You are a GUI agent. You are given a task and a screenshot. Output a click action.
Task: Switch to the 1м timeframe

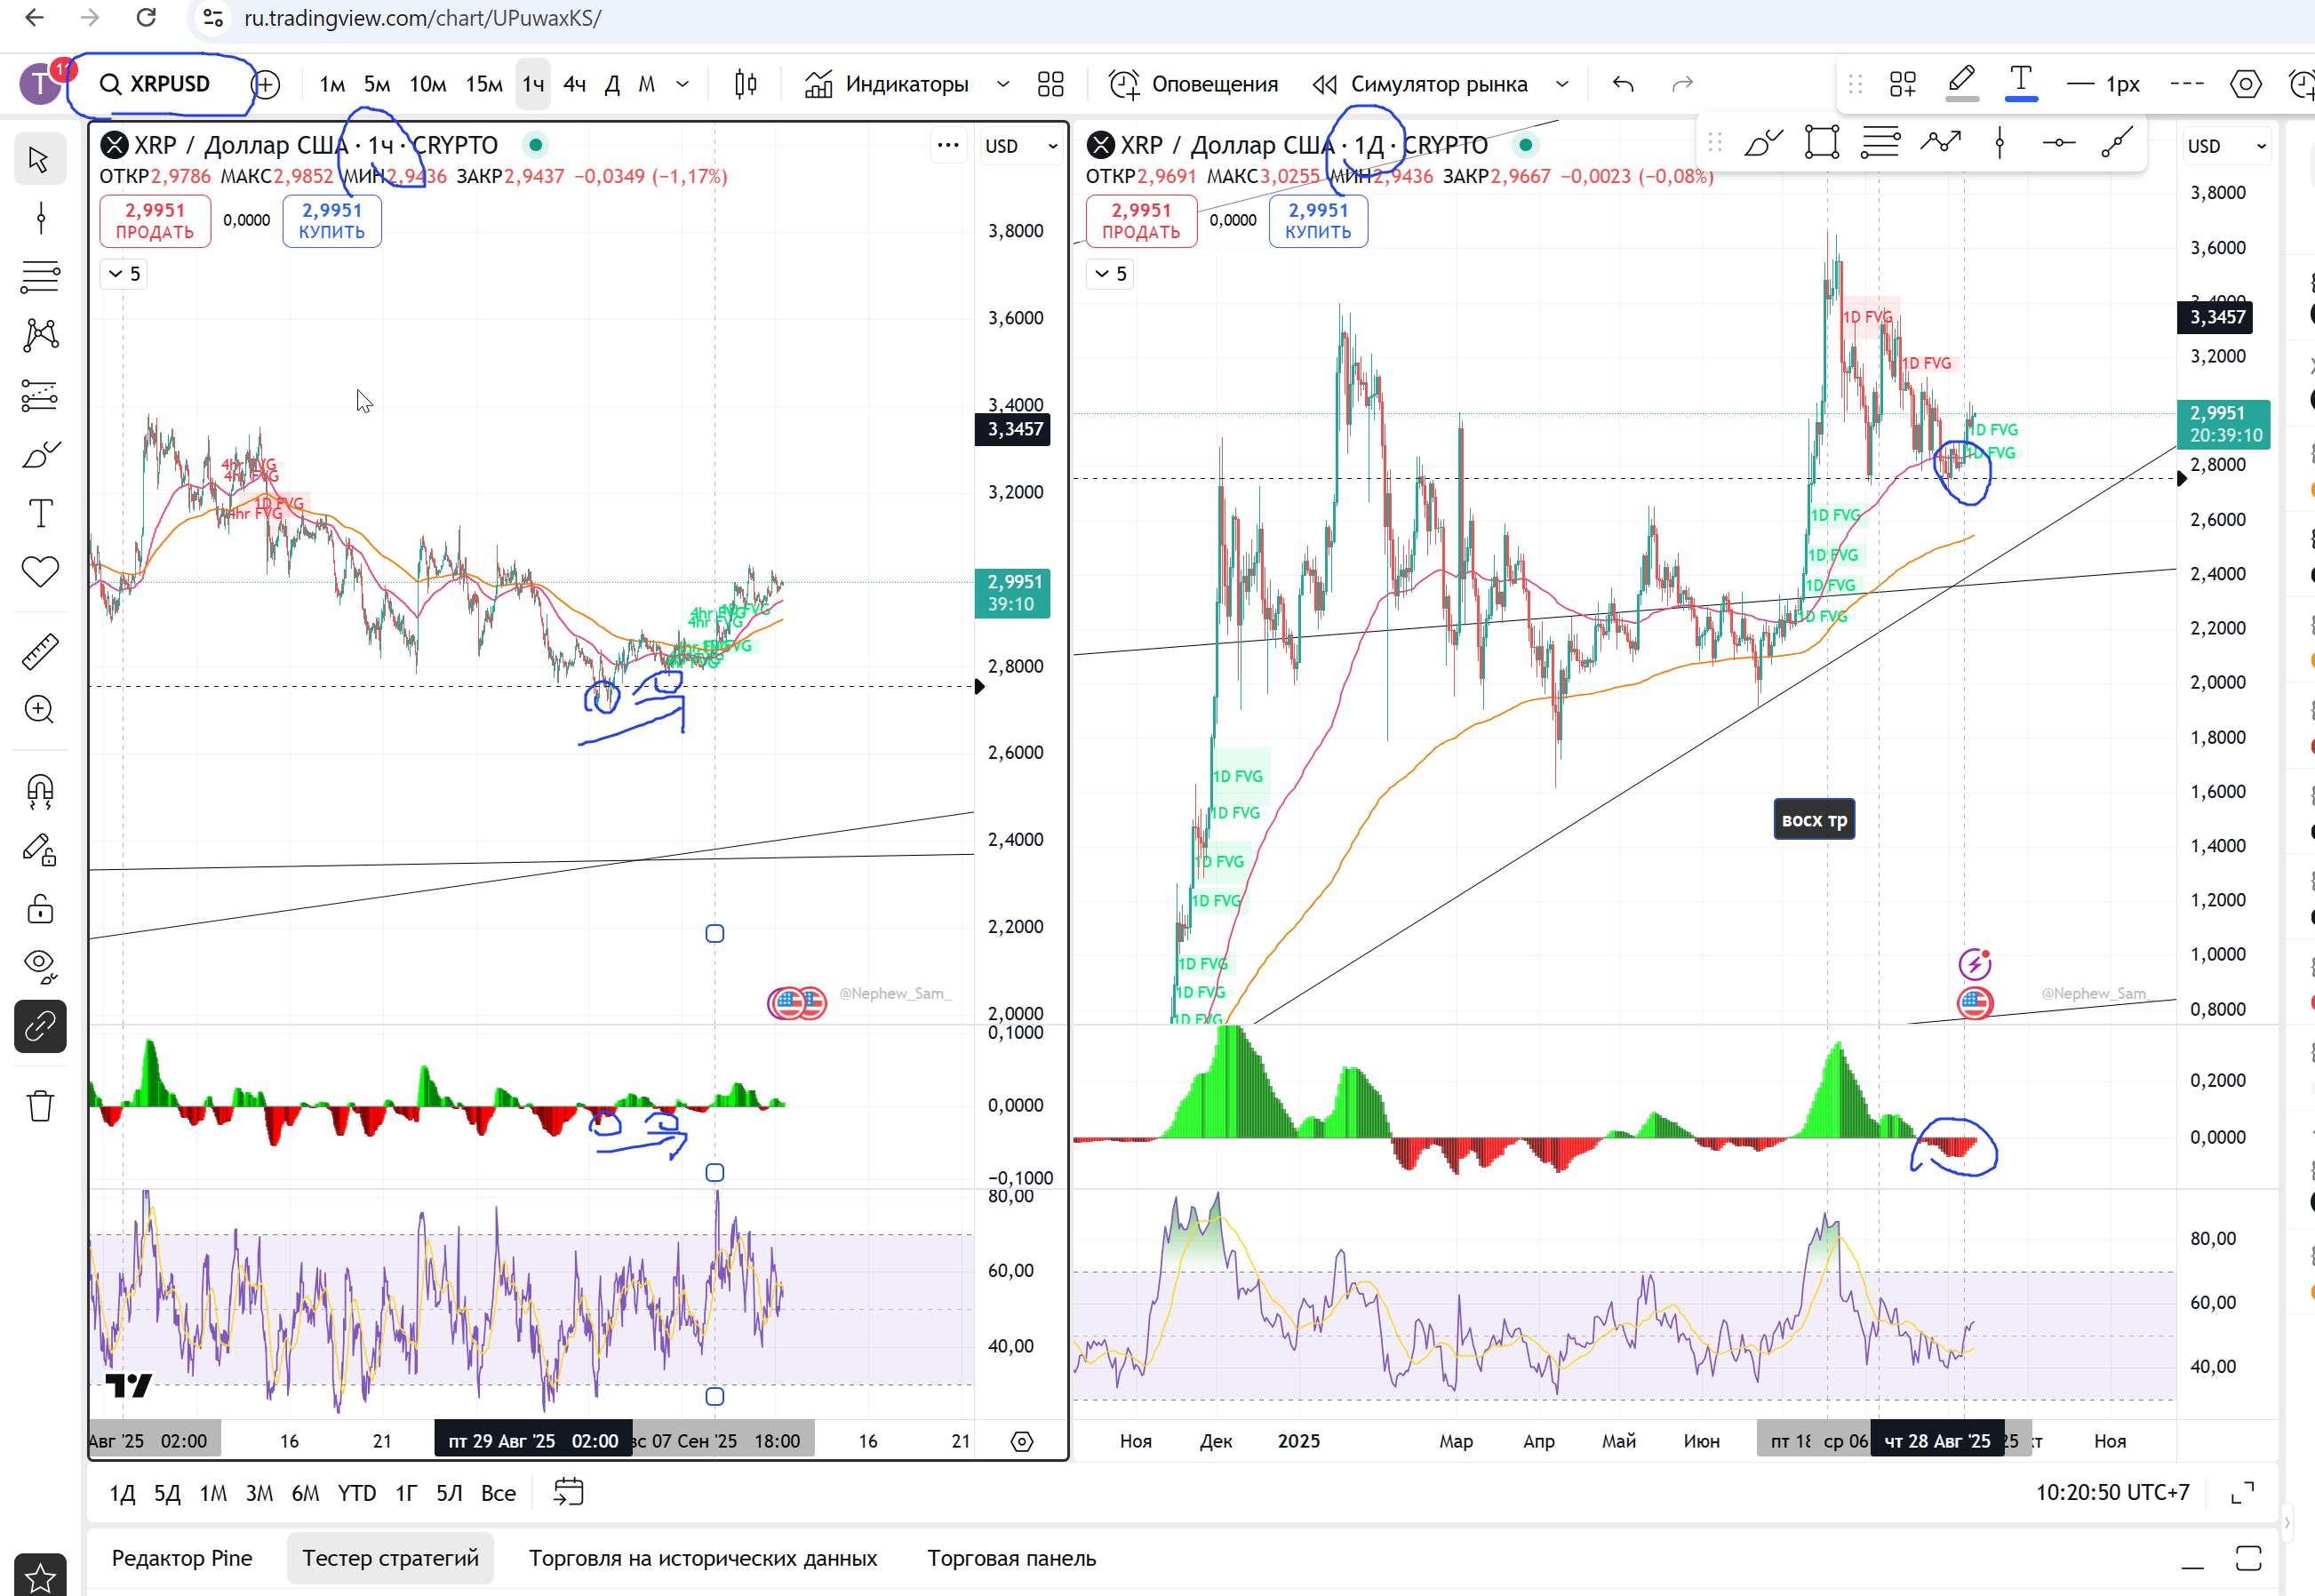(332, 85)
